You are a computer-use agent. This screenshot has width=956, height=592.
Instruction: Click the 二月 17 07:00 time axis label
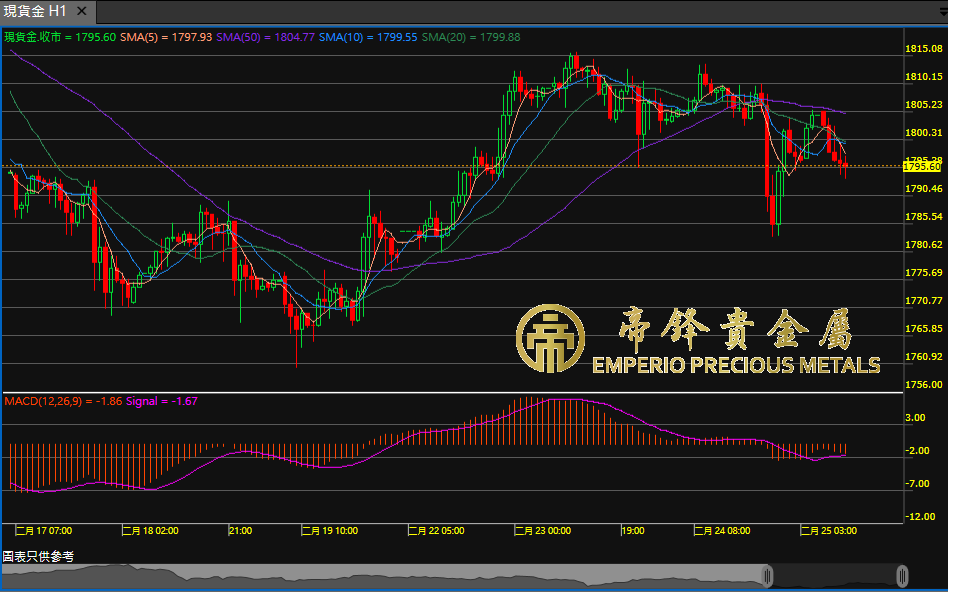(44, 531)
